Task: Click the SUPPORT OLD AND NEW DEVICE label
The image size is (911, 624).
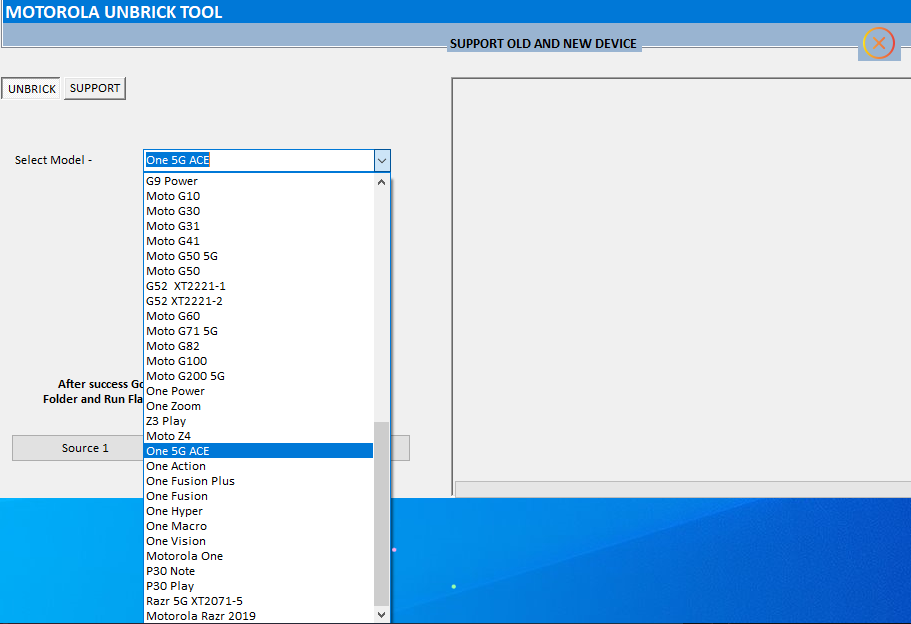Action: pos(544,43)
